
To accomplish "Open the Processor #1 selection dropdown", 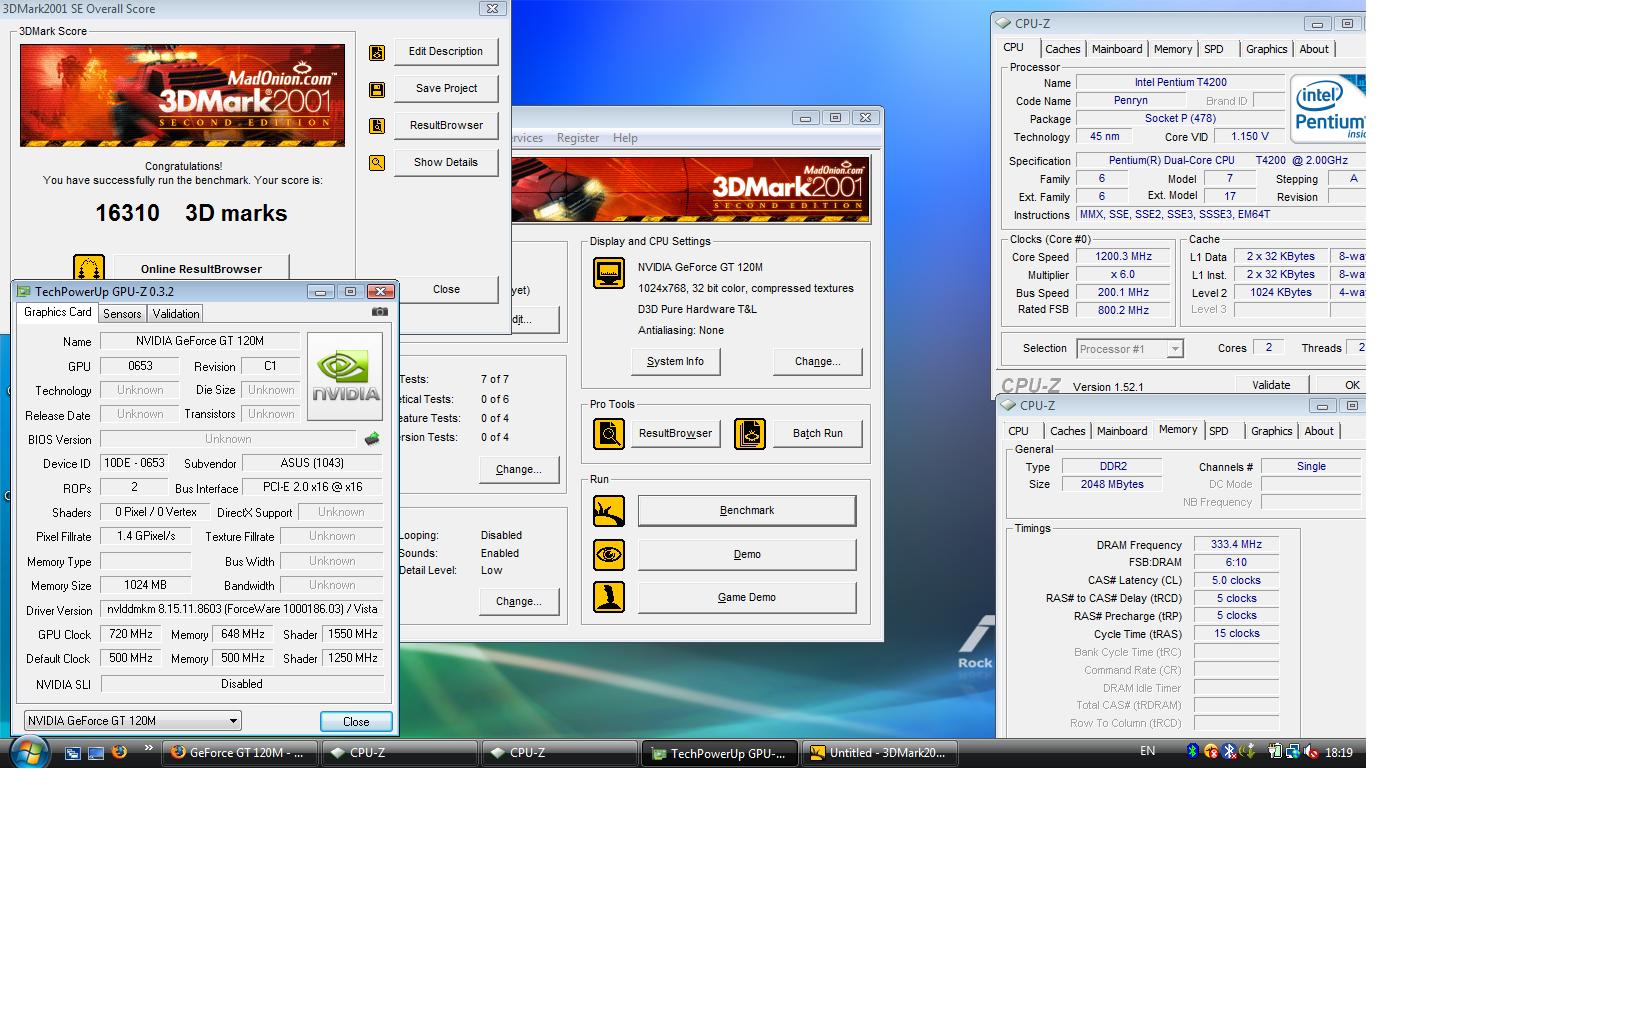I will pyautogui.click(x=1130, y=349).
